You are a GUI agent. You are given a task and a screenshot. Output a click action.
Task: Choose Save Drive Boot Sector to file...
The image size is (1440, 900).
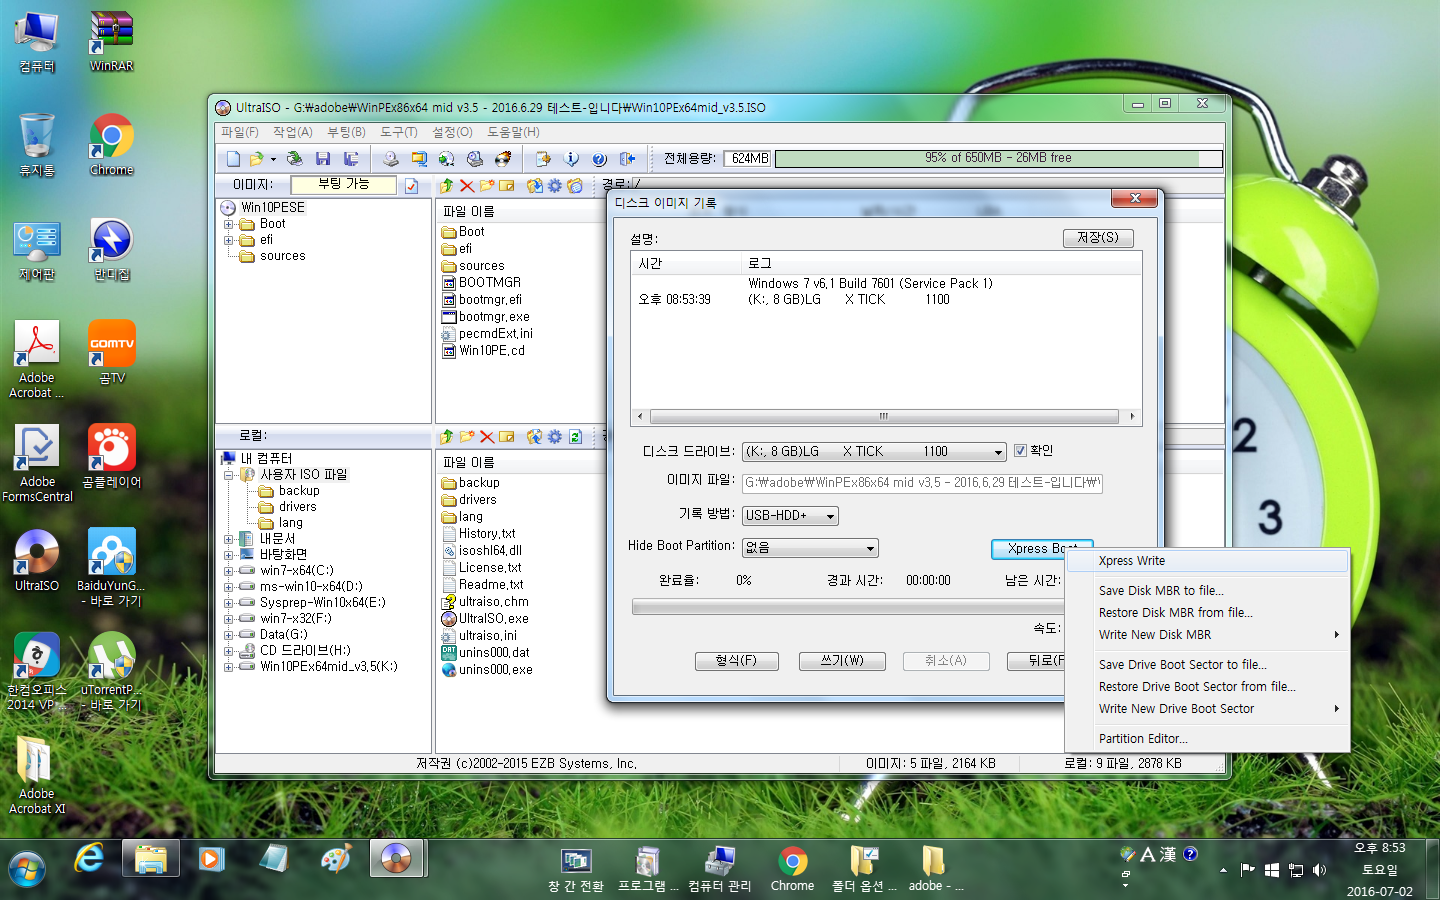1207,665
